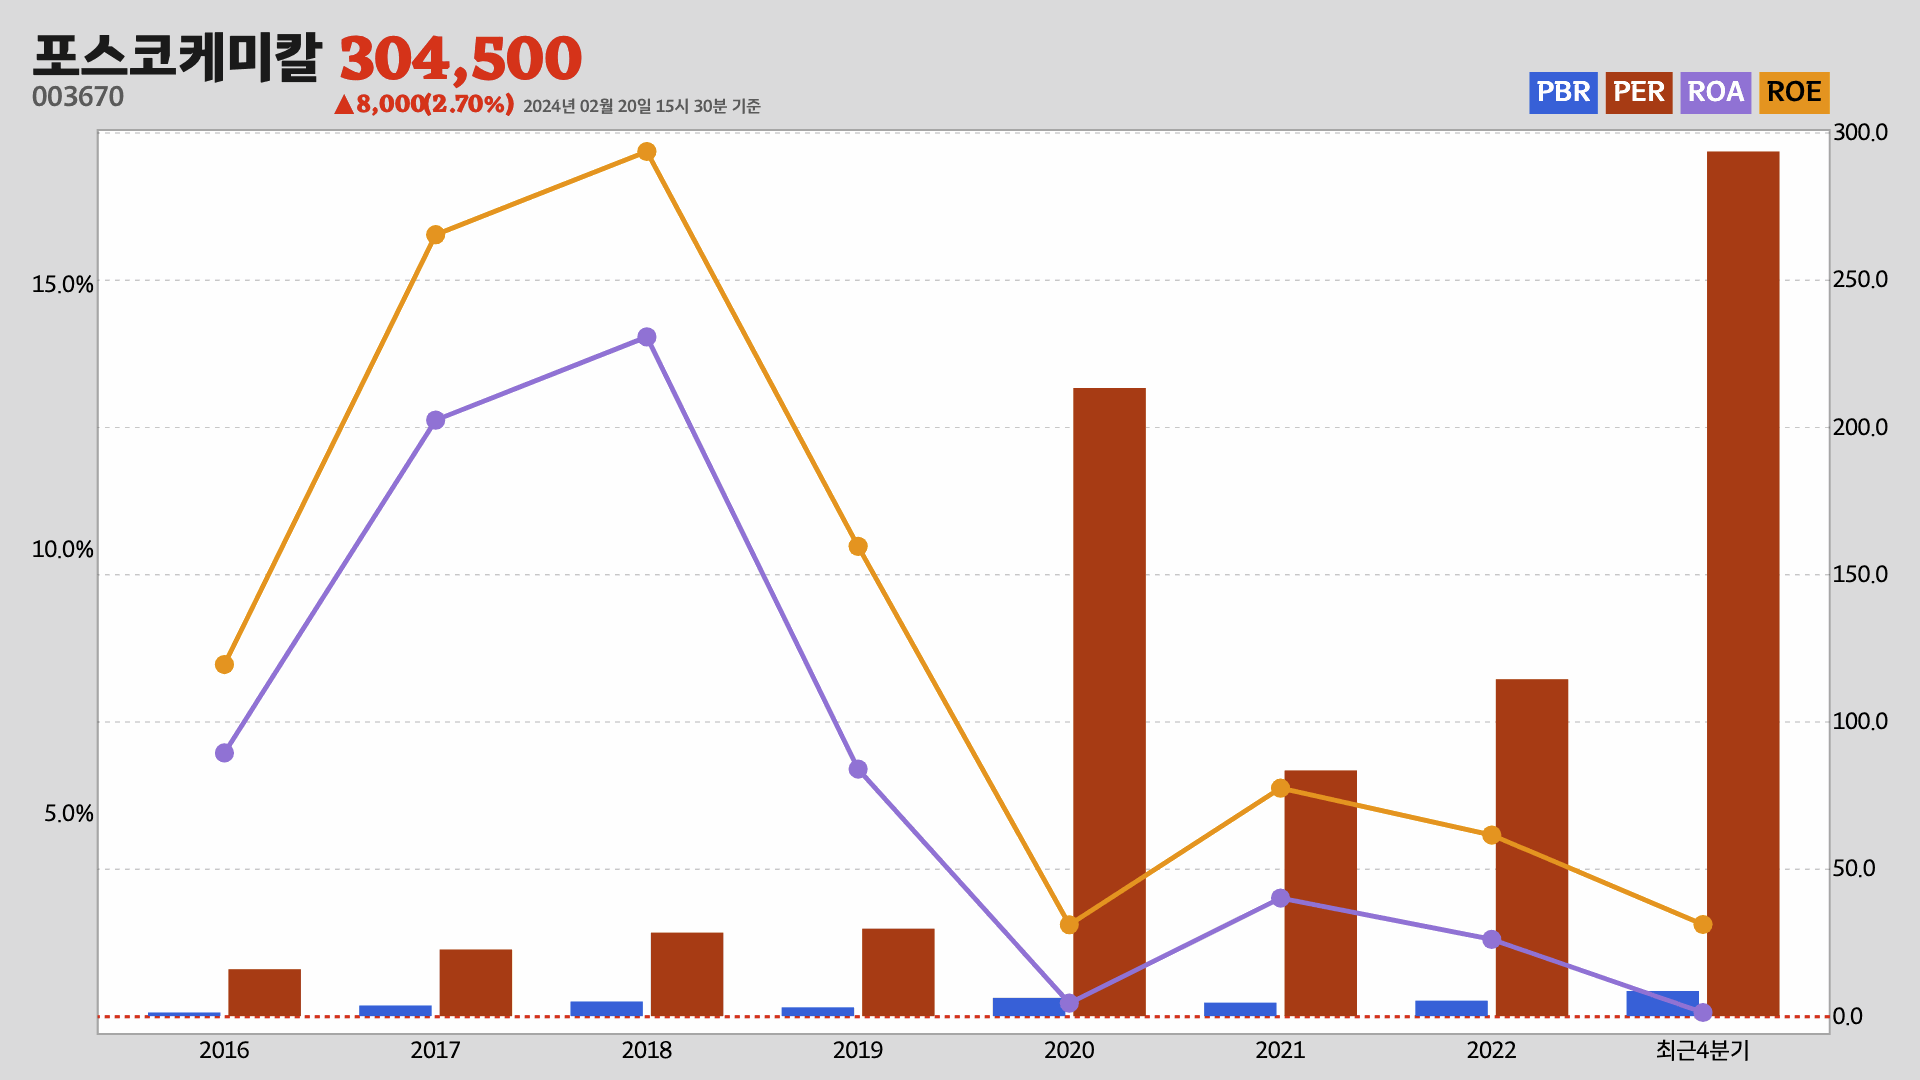Toggle the ROA legend series
Image resolution: width=1920 pixels, height=1080 pixels.
[1716, 92]
